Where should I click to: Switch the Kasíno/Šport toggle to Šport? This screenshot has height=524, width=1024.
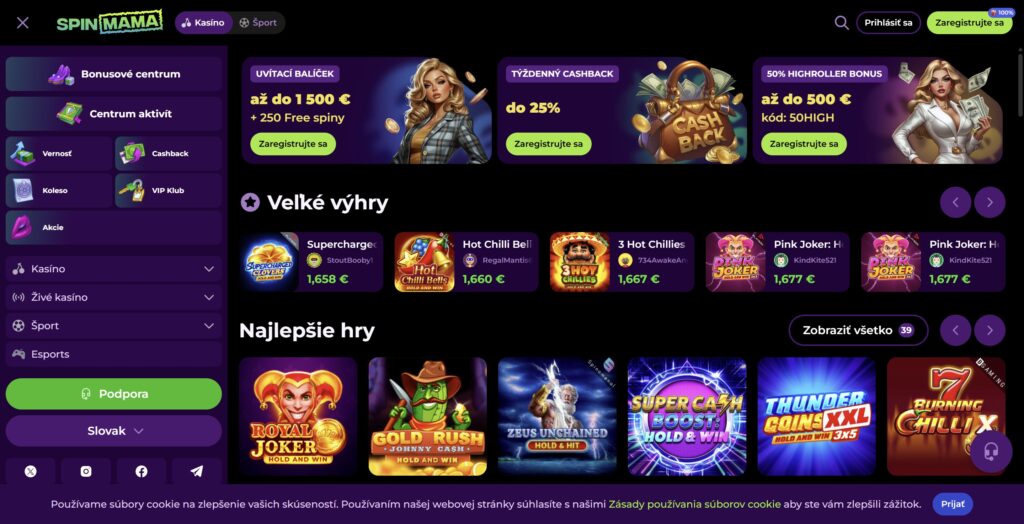[x=259, y=22]
